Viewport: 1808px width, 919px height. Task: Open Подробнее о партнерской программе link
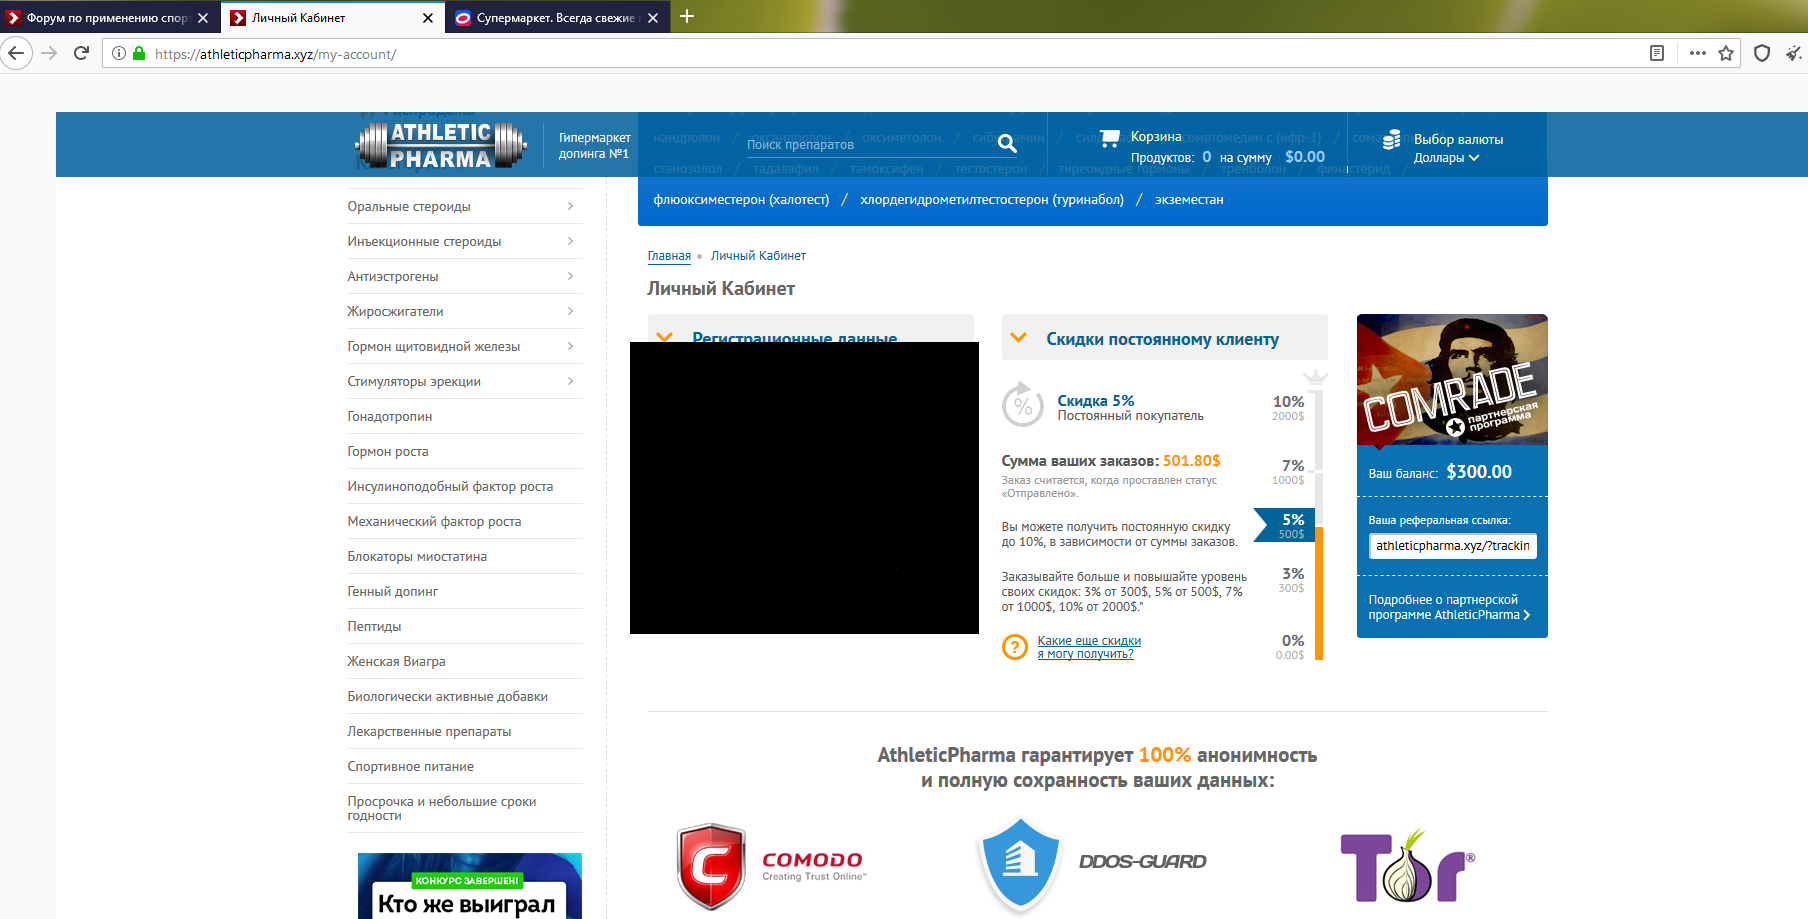1448,607
